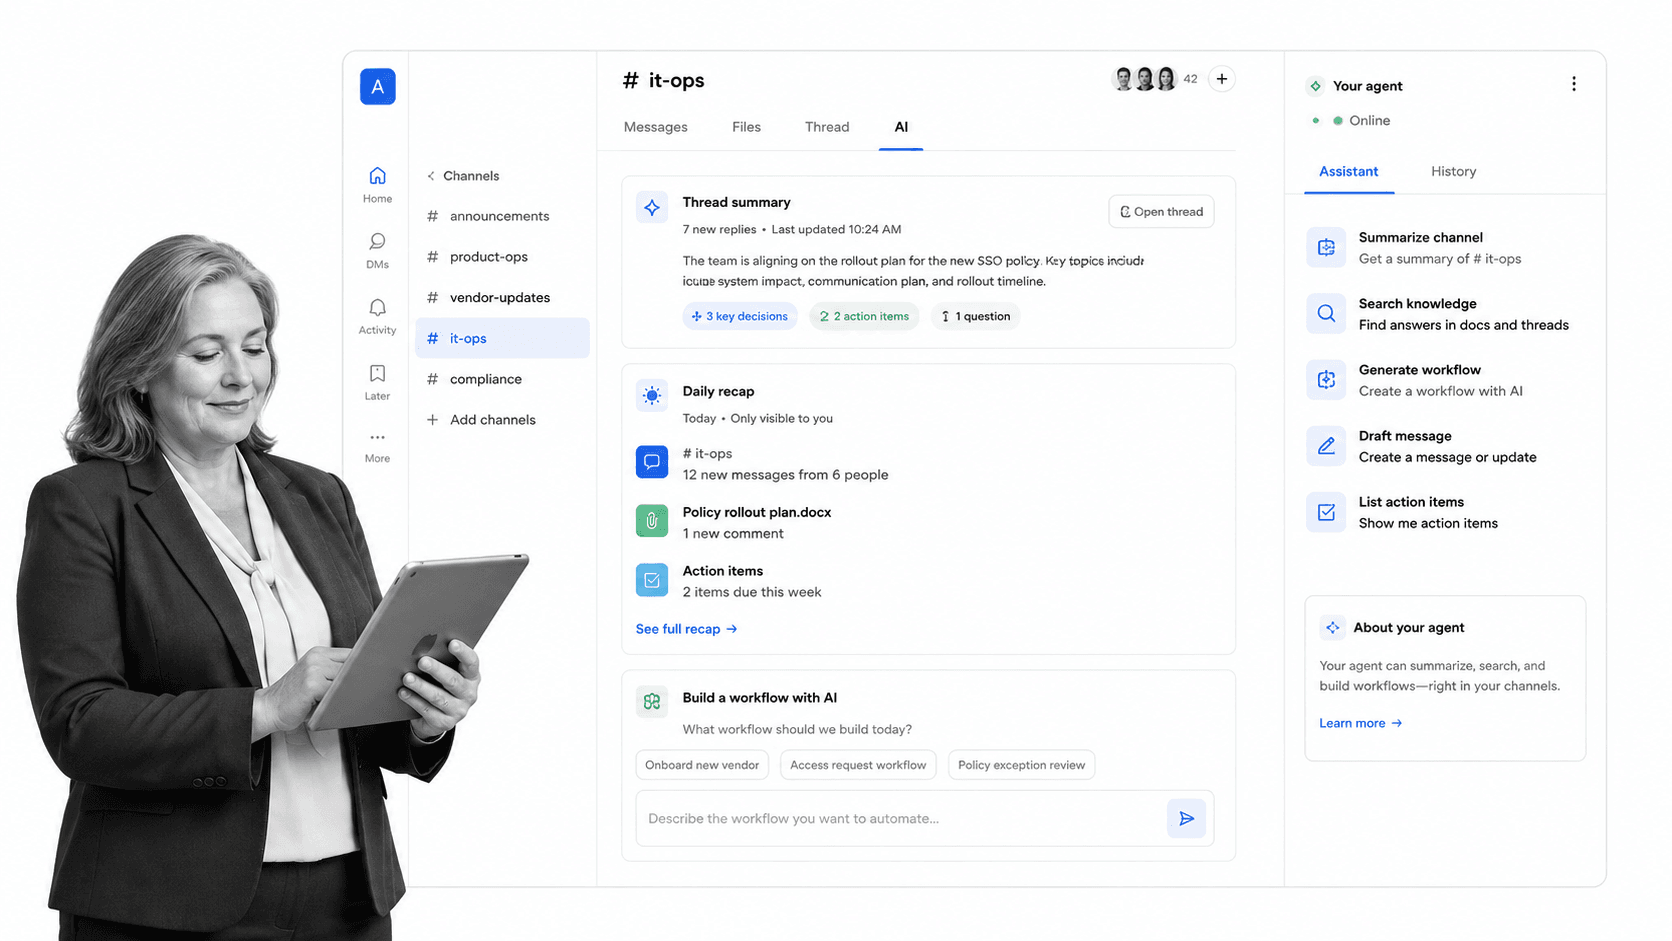Open DMs in the sidebar
Viewport: 1672px width, 941px height.
[x=377, y=251]
